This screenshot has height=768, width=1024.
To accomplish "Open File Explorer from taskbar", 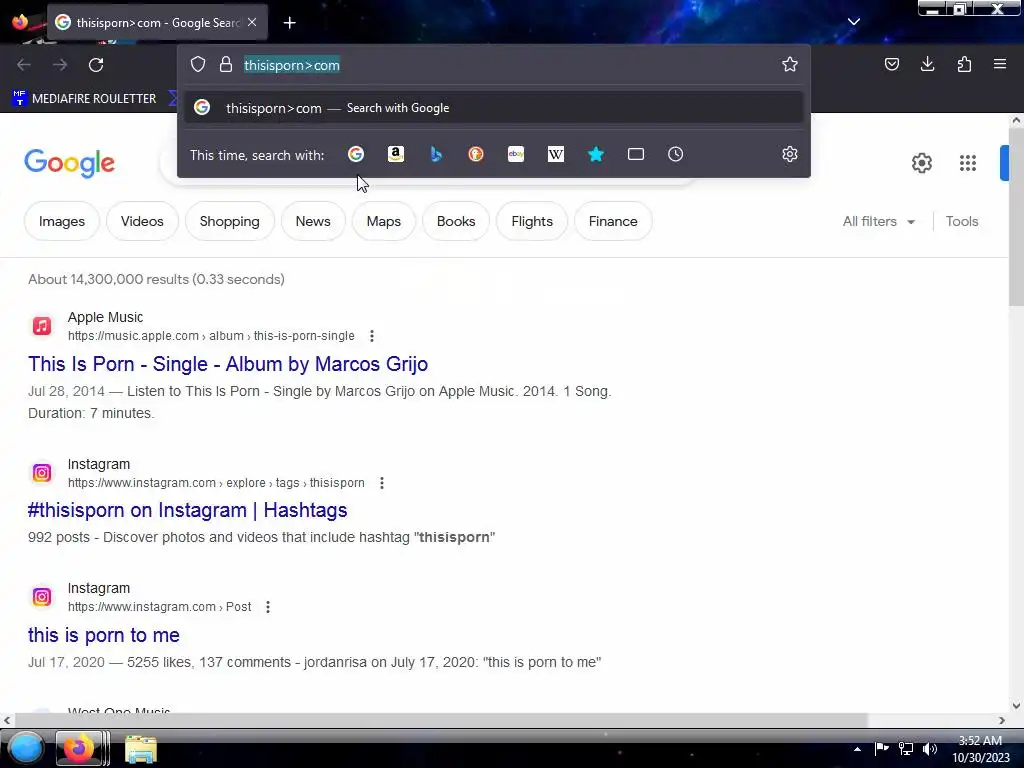I will pyautogui.click(x=140, y=749).
